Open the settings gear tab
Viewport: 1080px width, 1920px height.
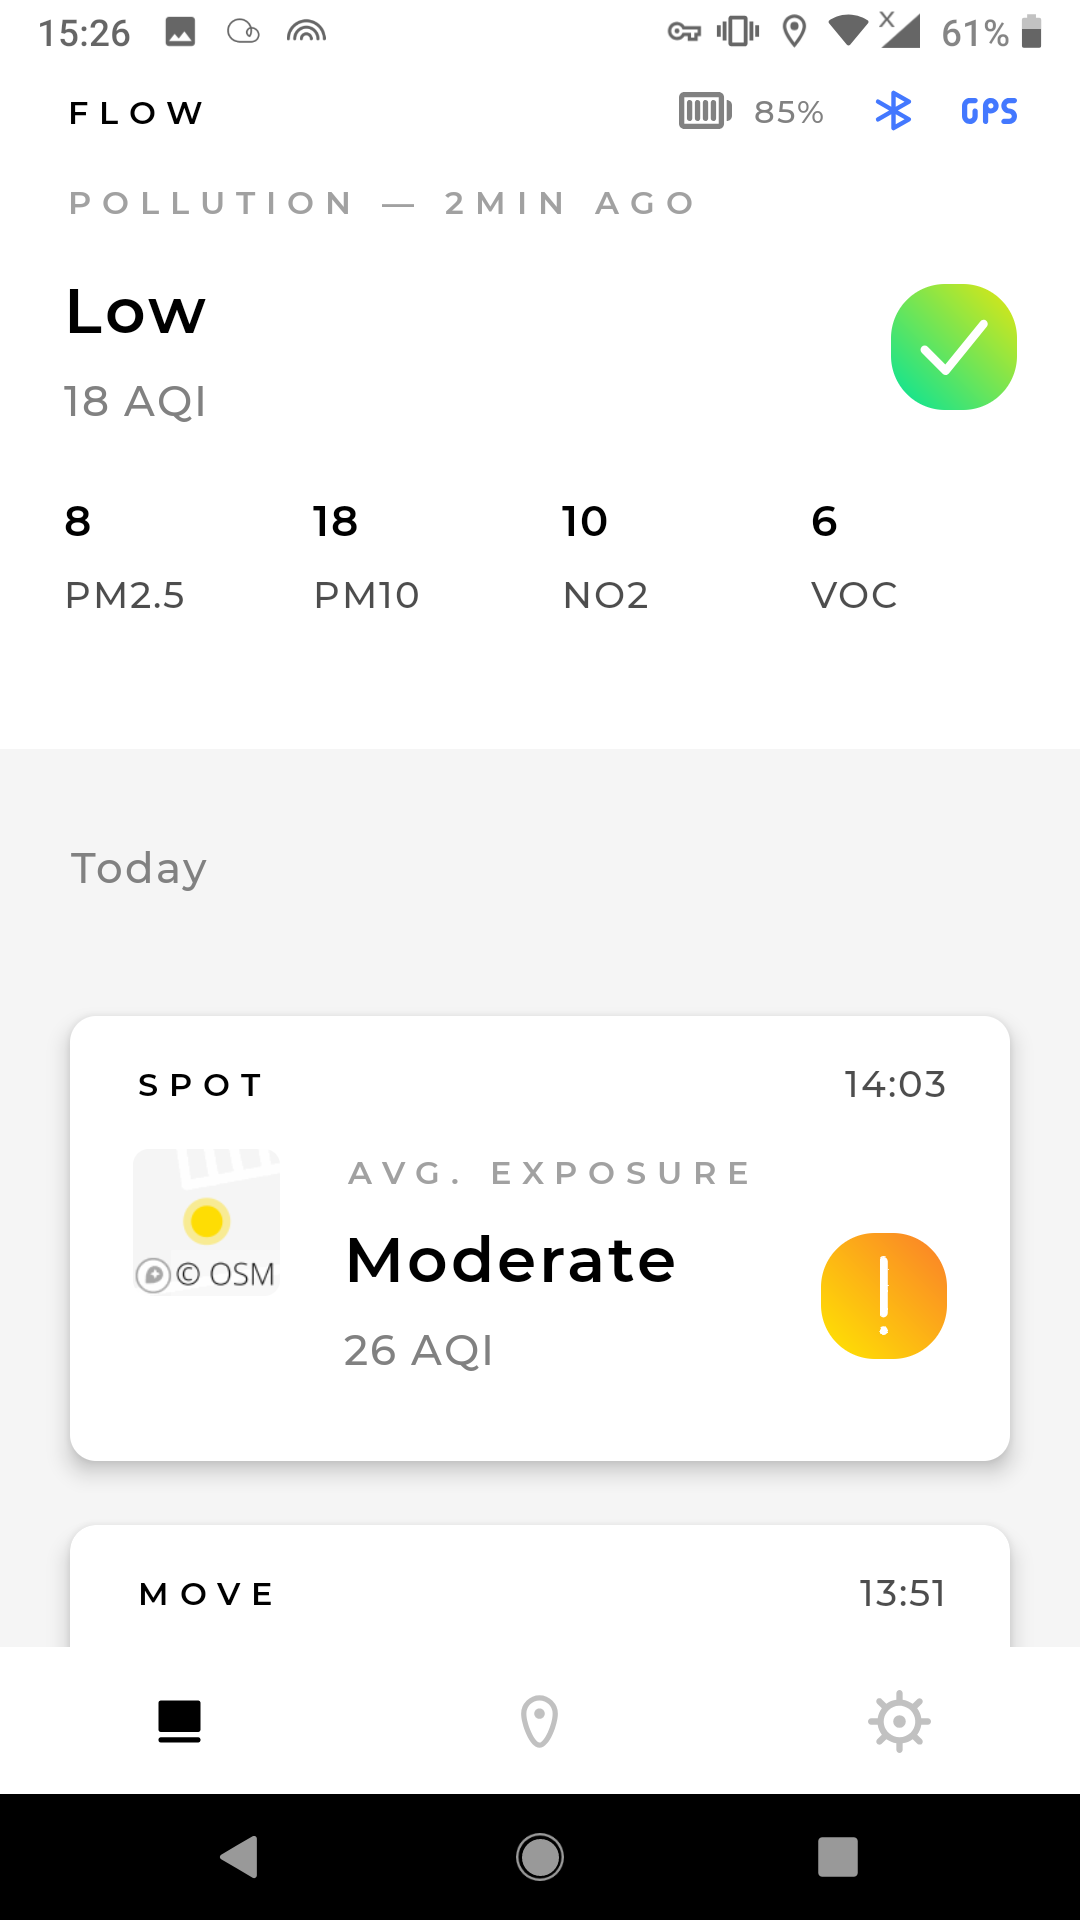tap(899, 1721)
